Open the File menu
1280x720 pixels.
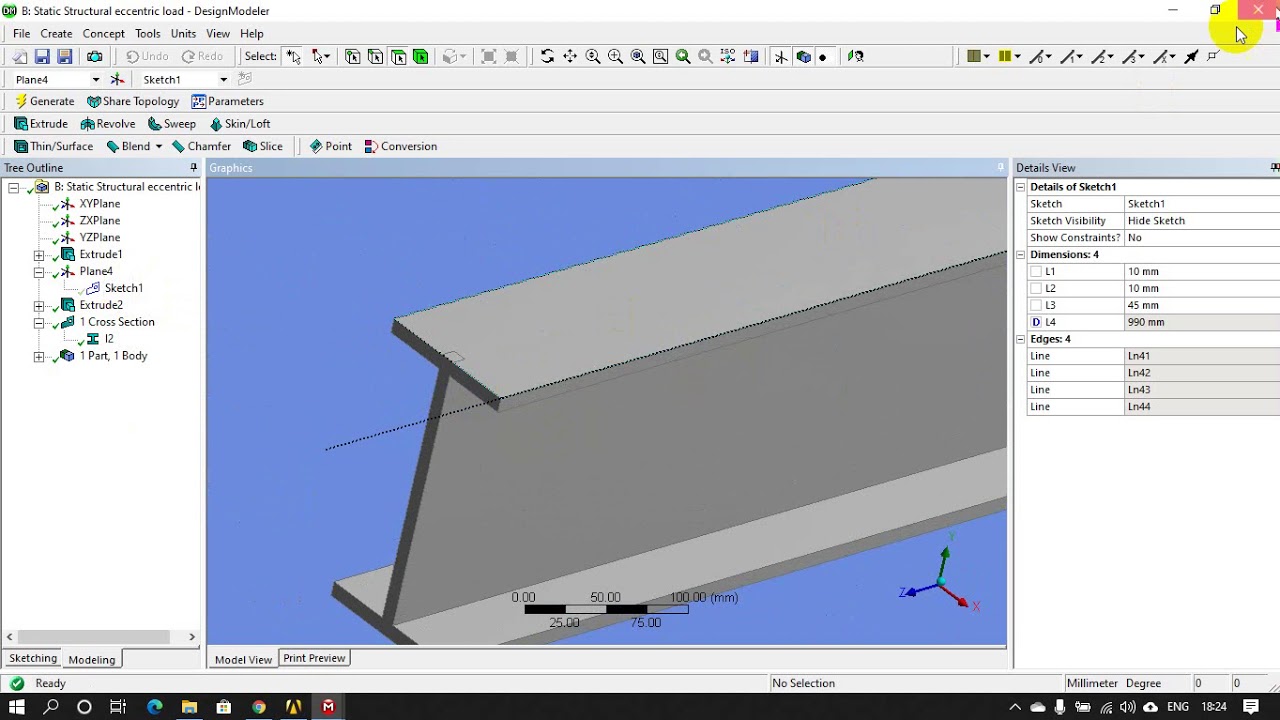[21, 33]
